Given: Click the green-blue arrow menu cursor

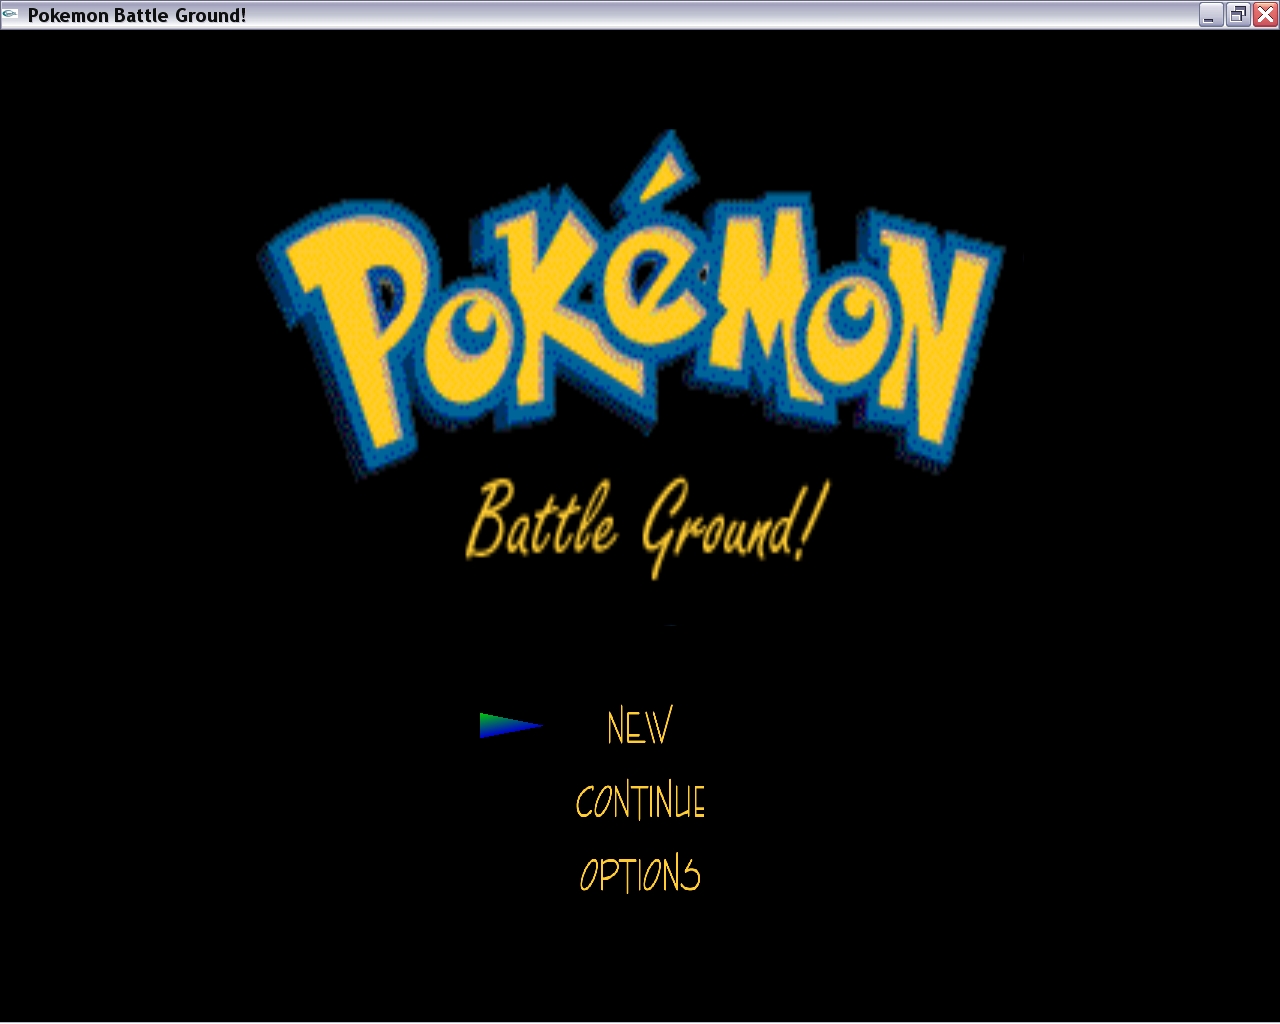Looking at the screenshot, I should [x=508, y=725].
